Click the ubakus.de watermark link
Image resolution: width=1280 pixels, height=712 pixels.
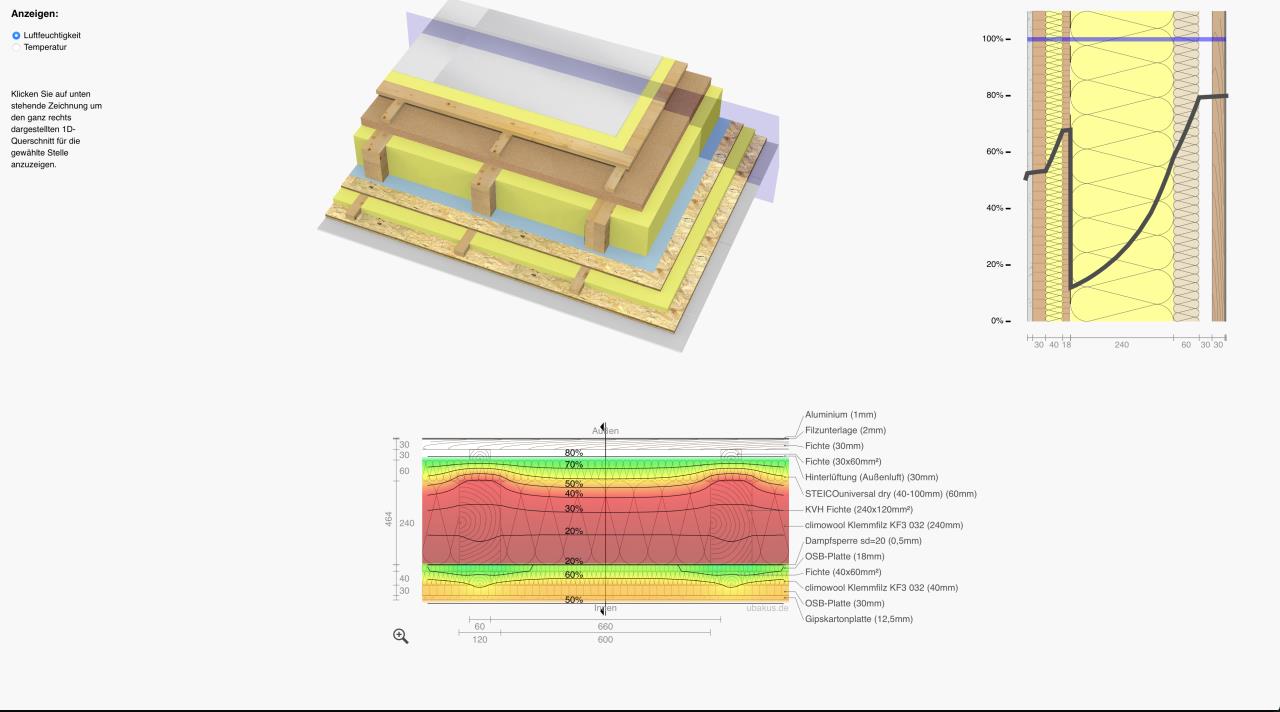[x=767, y=608]
